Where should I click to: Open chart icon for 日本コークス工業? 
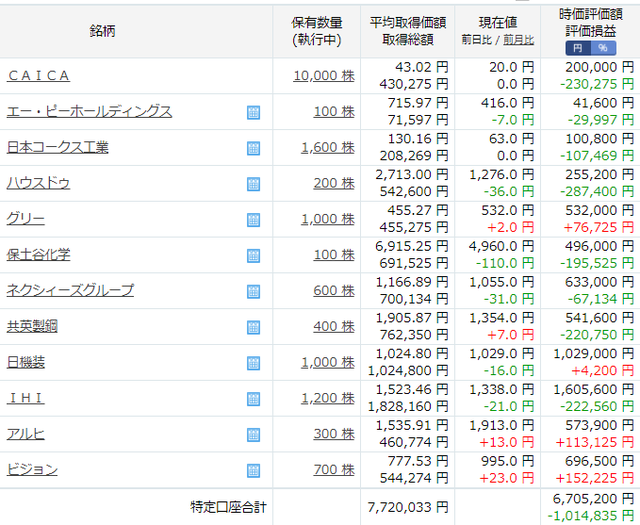(x=253, y=148)
